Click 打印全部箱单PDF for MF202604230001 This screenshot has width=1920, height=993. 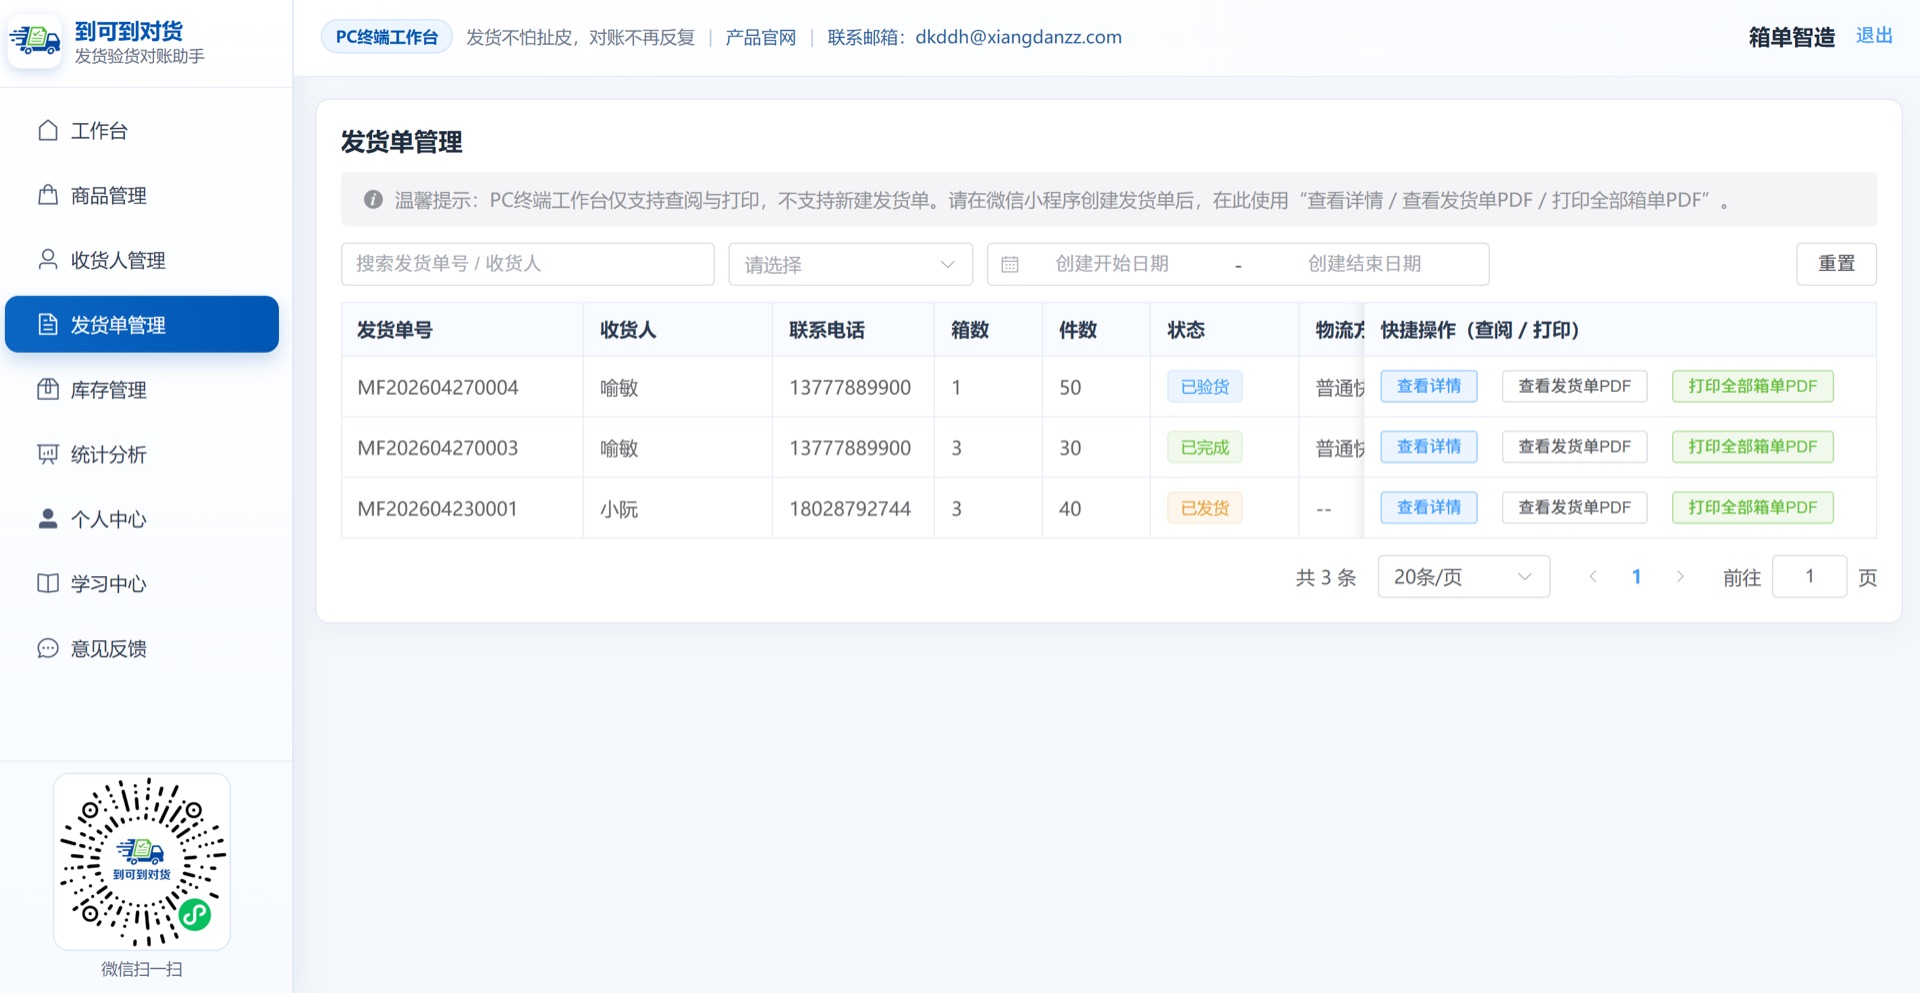1752,507
